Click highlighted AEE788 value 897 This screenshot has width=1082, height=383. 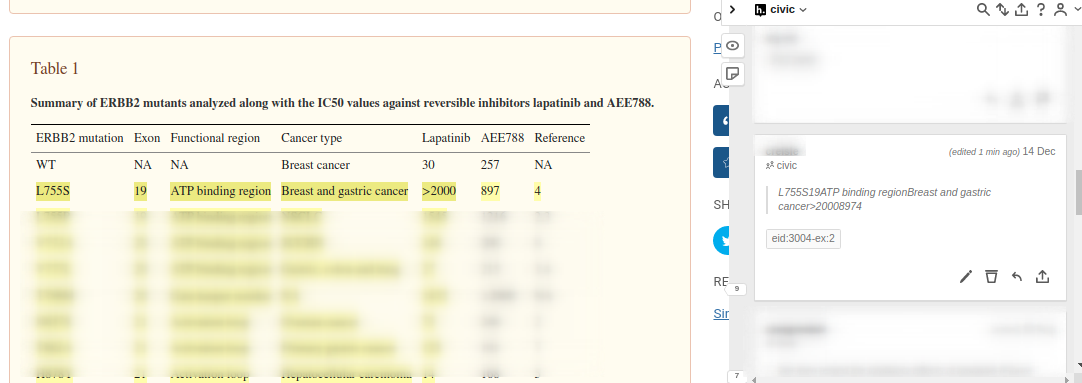point(490,190)
